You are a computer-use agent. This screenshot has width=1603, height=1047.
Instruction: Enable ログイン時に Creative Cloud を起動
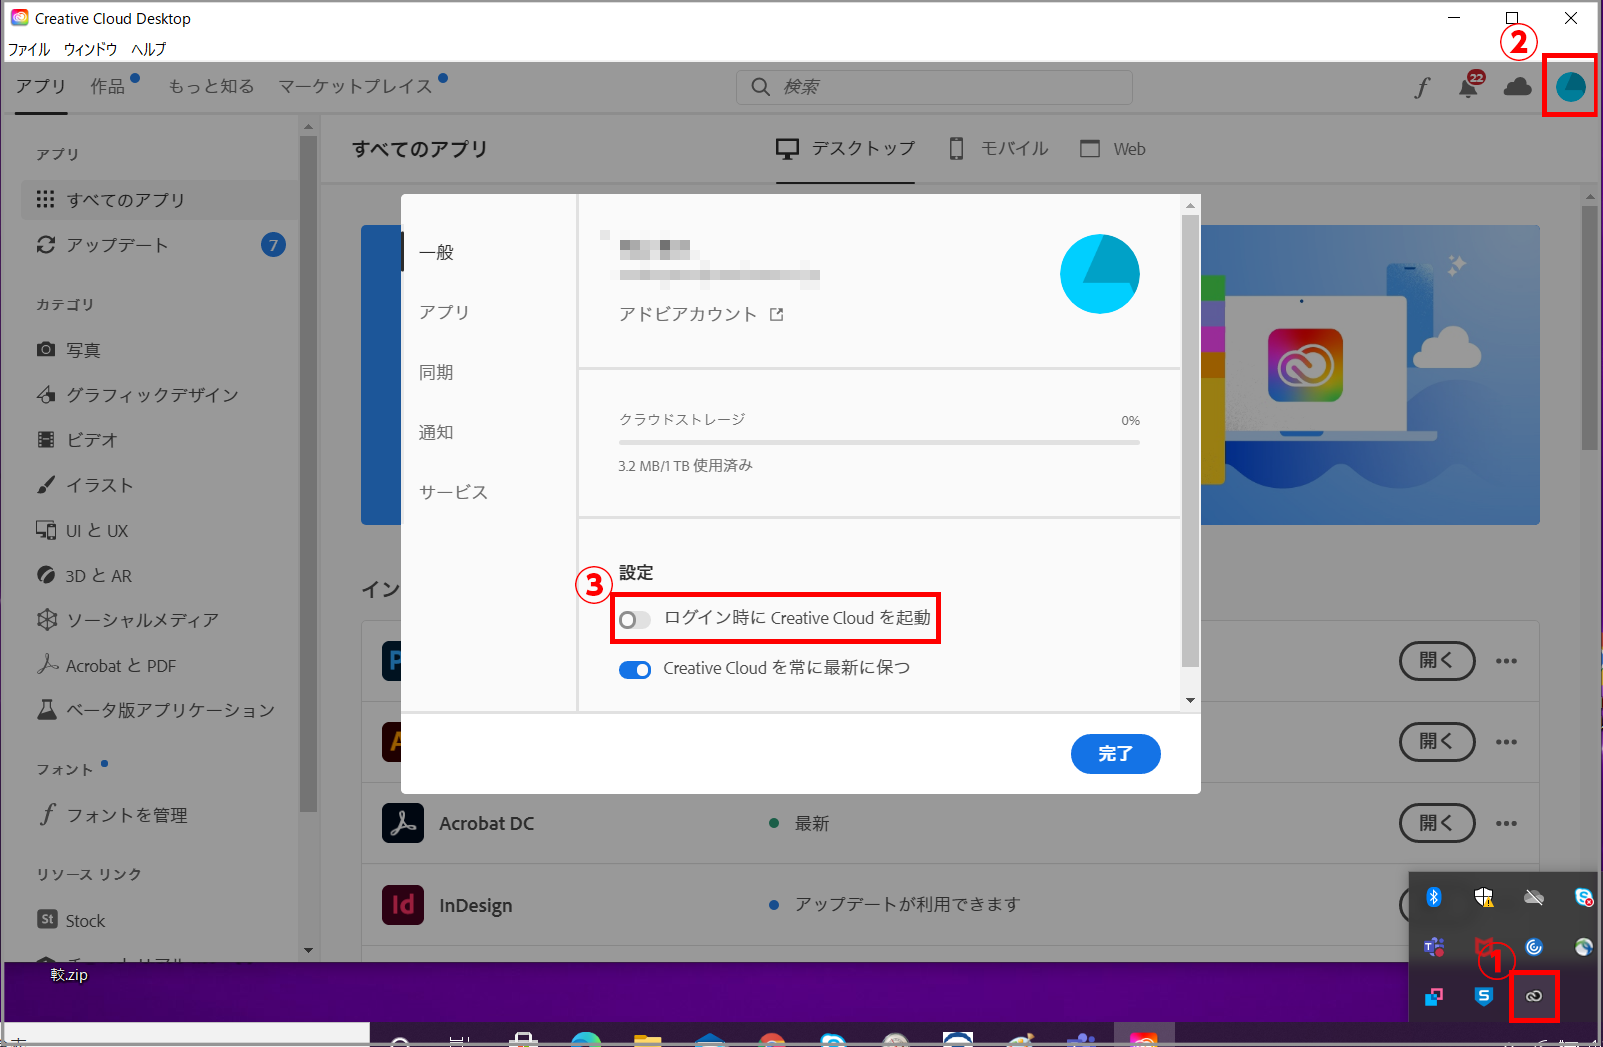[634, 619]
